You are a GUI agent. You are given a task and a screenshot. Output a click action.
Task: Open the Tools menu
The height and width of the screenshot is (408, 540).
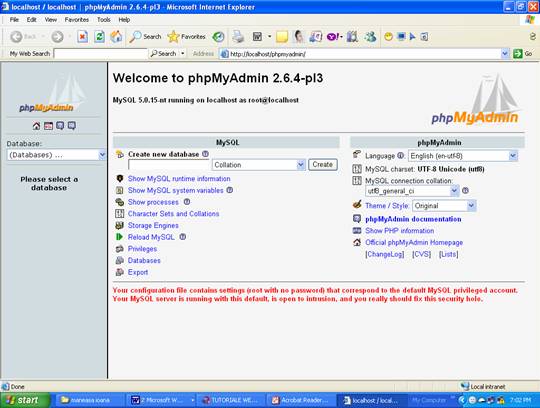[104, 20]
